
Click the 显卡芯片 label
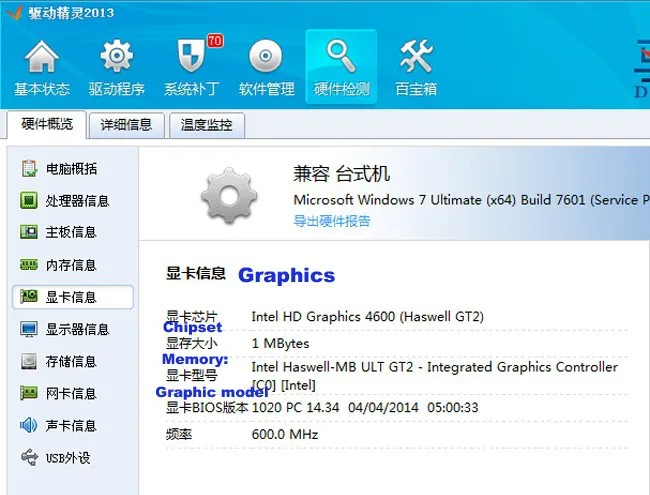point(192,317)
